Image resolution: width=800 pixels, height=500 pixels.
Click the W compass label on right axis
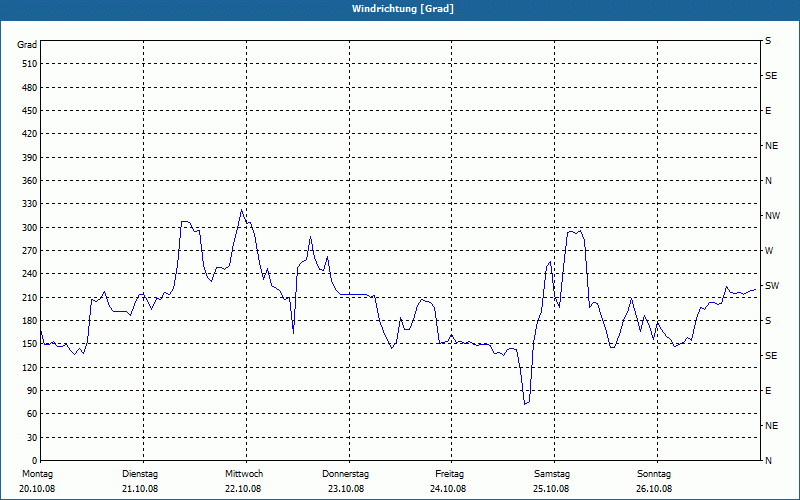(769, 251)
